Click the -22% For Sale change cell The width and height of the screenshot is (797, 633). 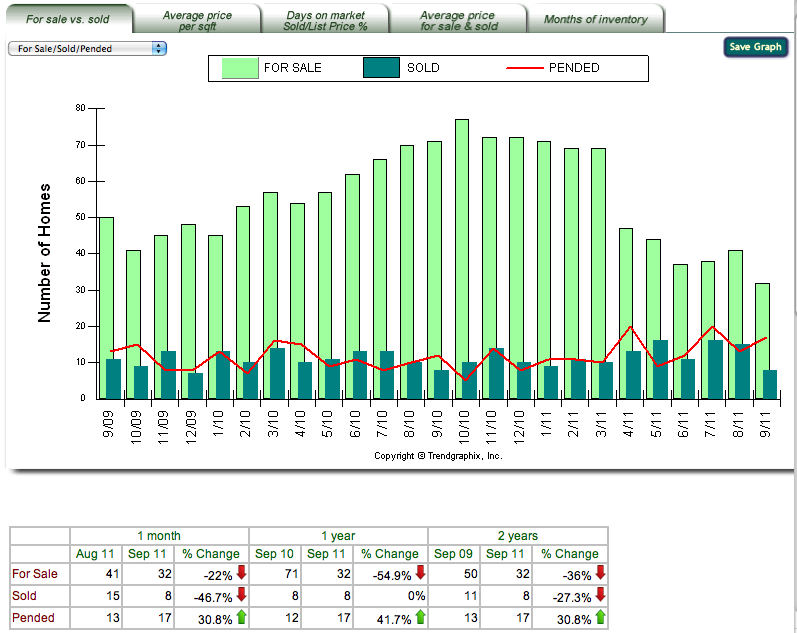pyautogui.click(x=211, y=574)
